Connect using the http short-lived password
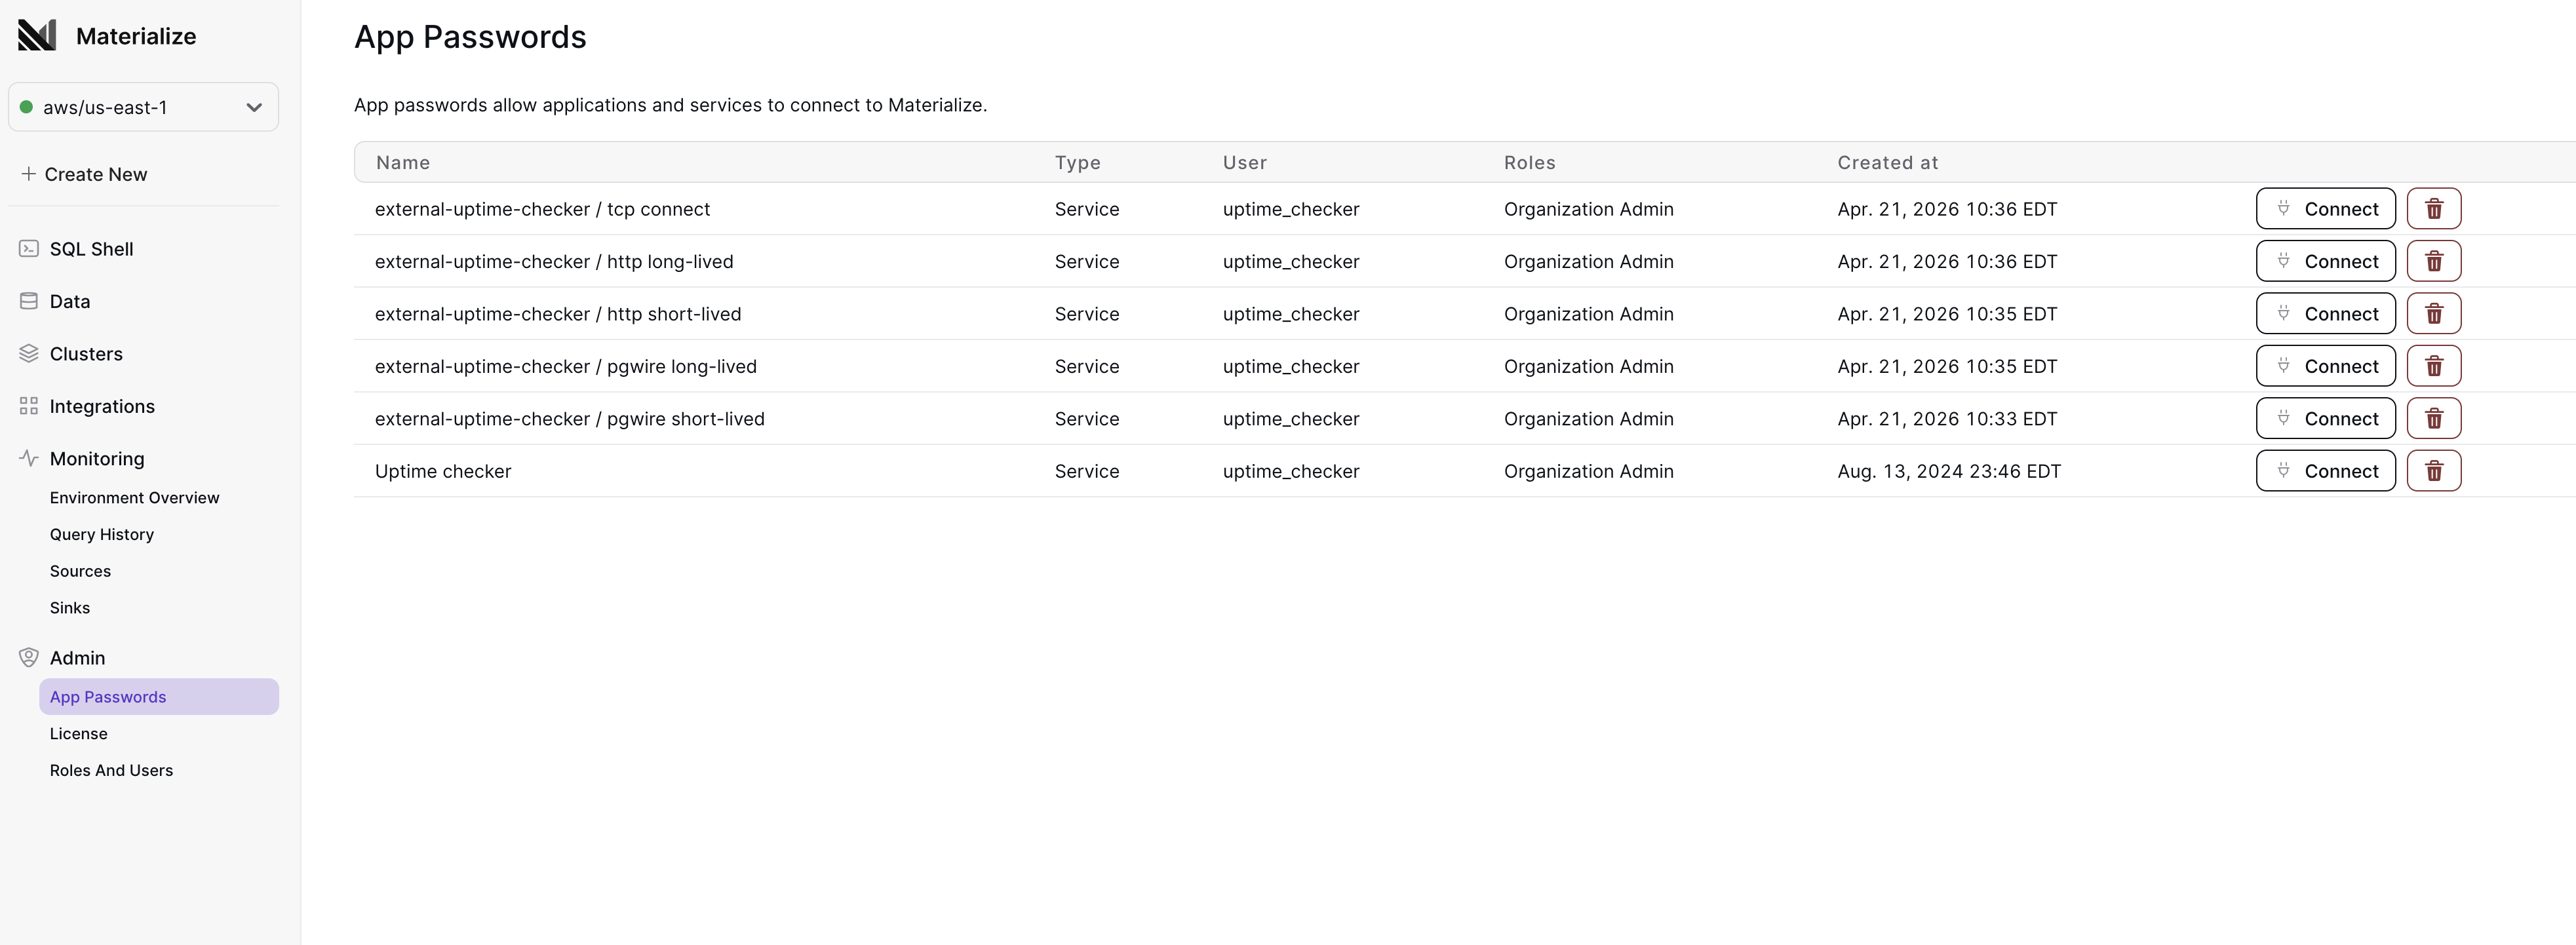Screen dimensions: 2576x945 pos(2325,314)
